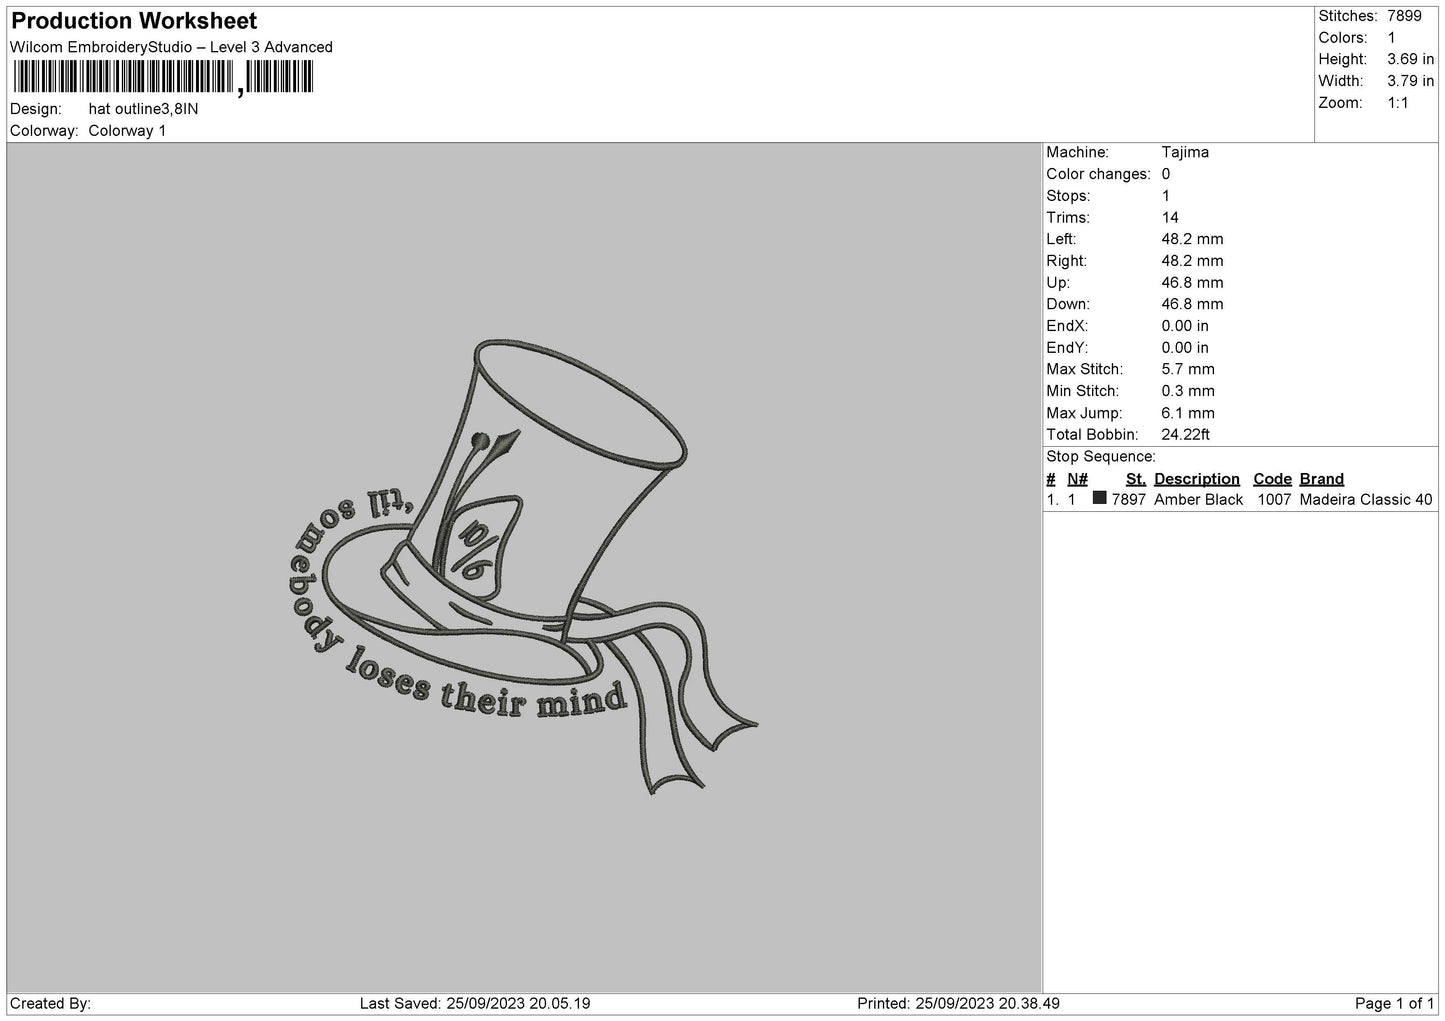The width and height of the screenshot is (1445, 1021).
Task: Click thread code 1007
Action: coord(1274,500)
